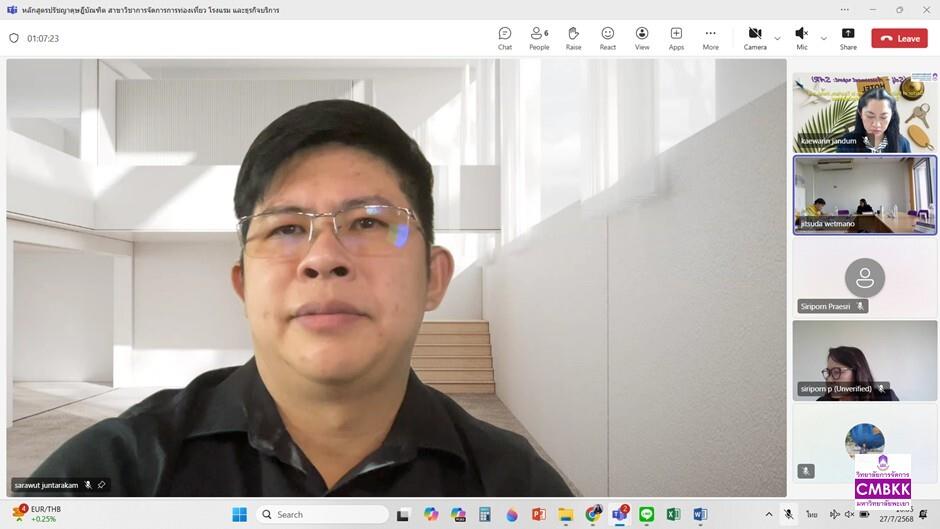The image size is (940, 529).
Task: Open the Windows Start menu
Action: (239, 514)
